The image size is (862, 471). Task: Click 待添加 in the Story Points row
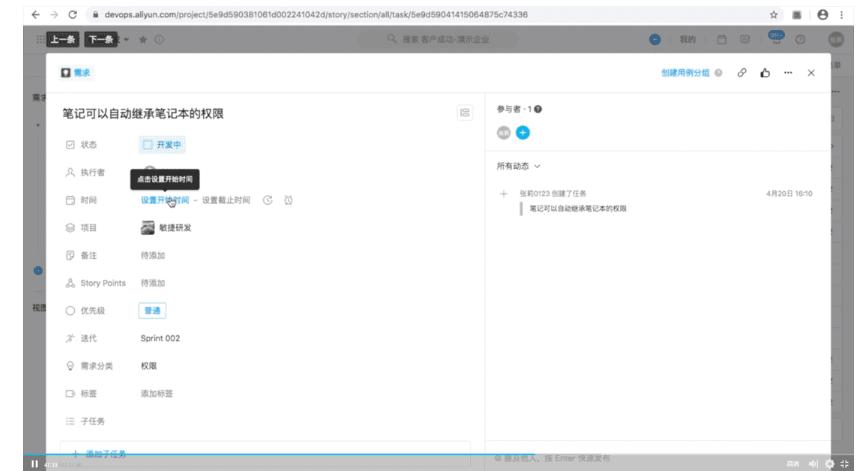(x=153, y=283)
